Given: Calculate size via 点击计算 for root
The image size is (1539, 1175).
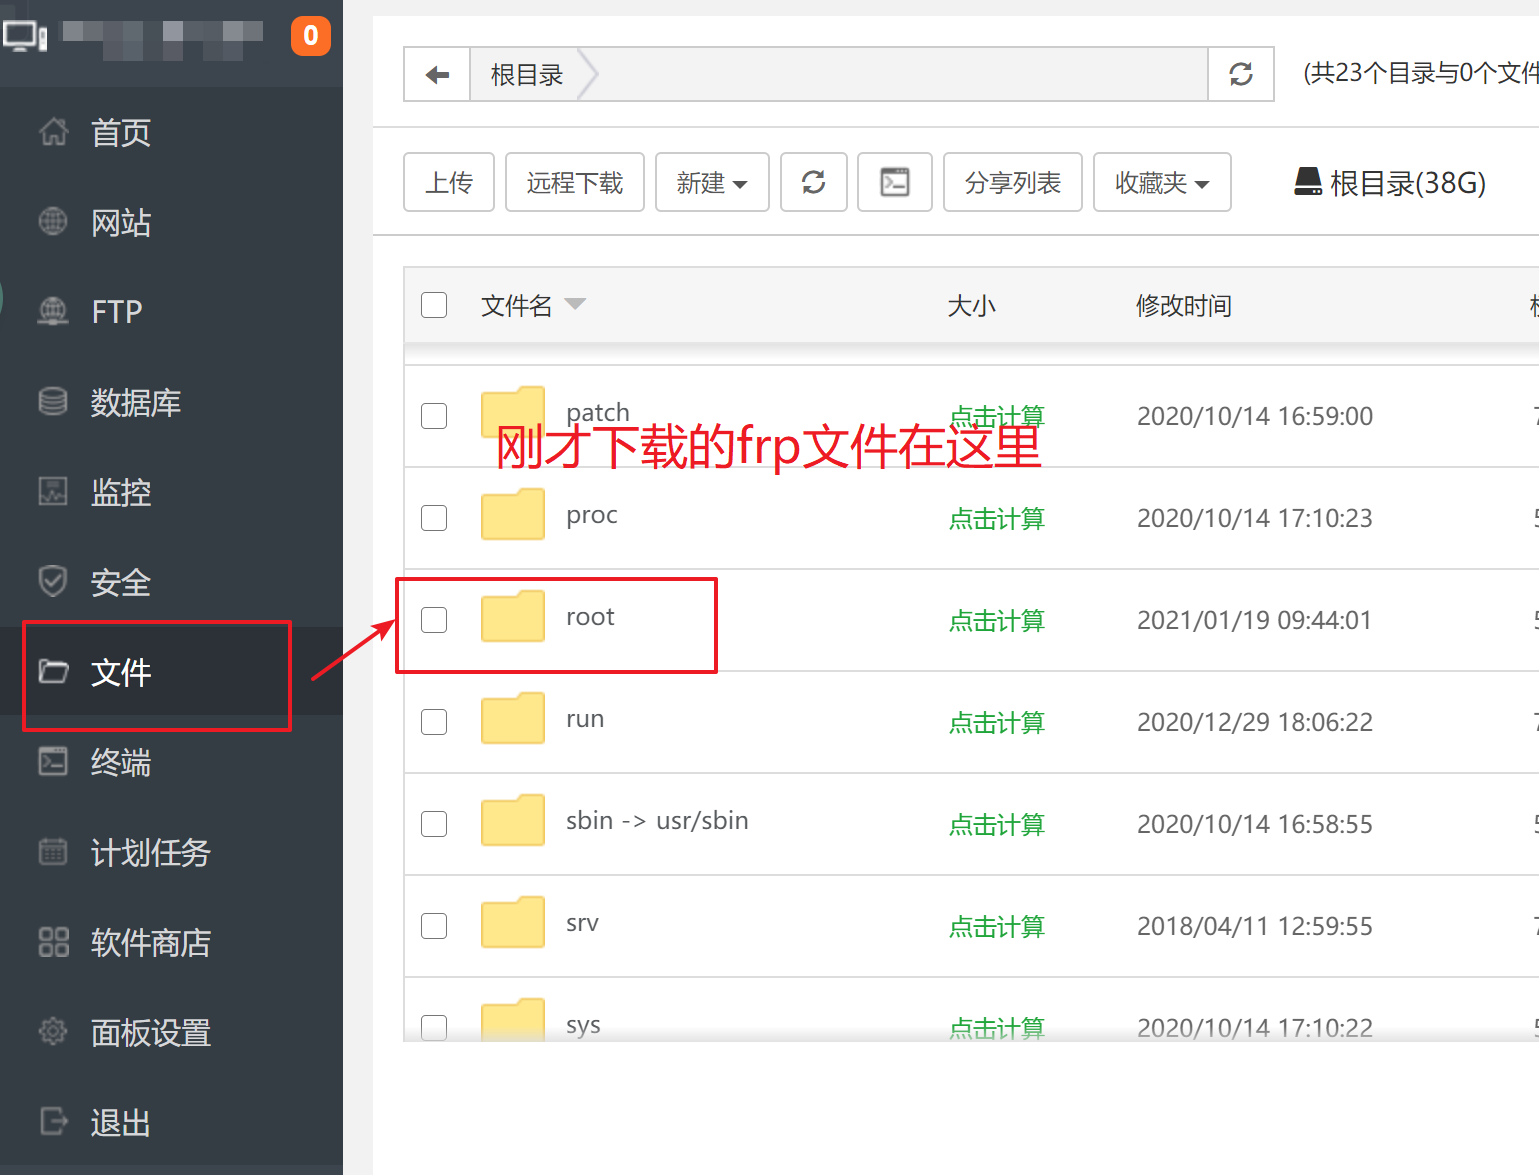Looking at the screenshot, I should click(x=997, y=621).
